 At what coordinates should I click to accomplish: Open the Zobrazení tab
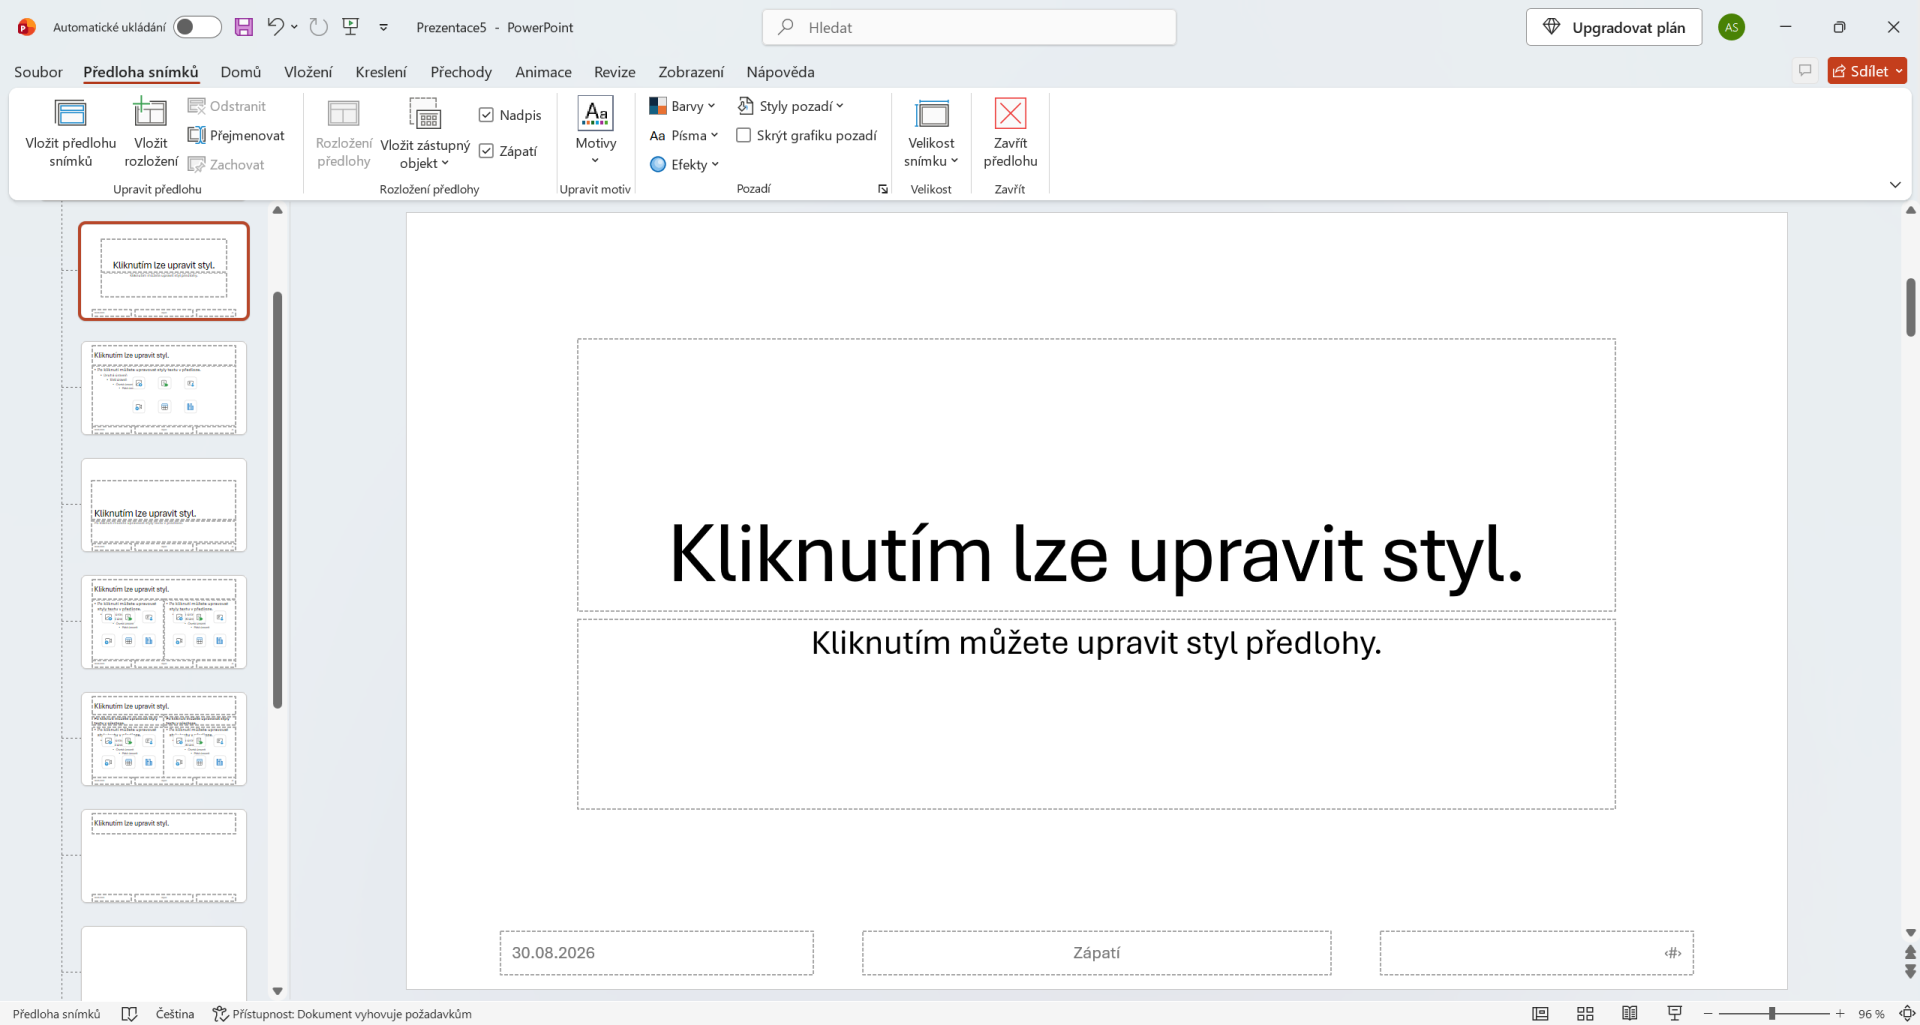691,72
